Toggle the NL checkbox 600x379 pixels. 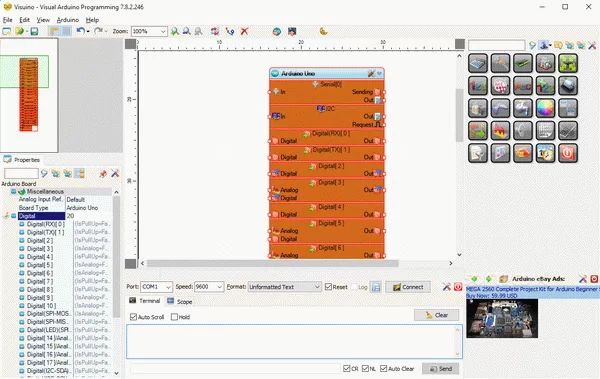pos(365,368)
